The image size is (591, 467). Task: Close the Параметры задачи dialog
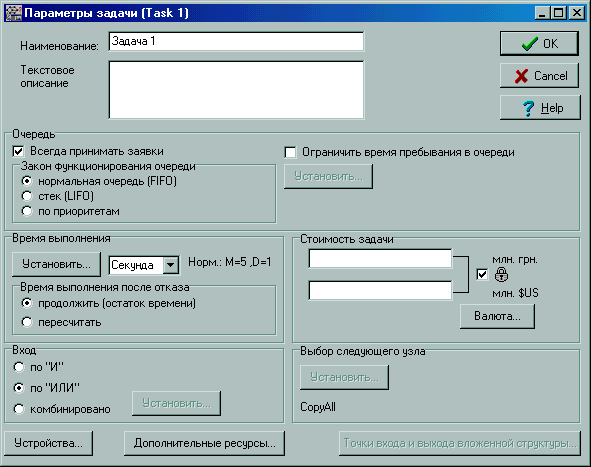577,13
